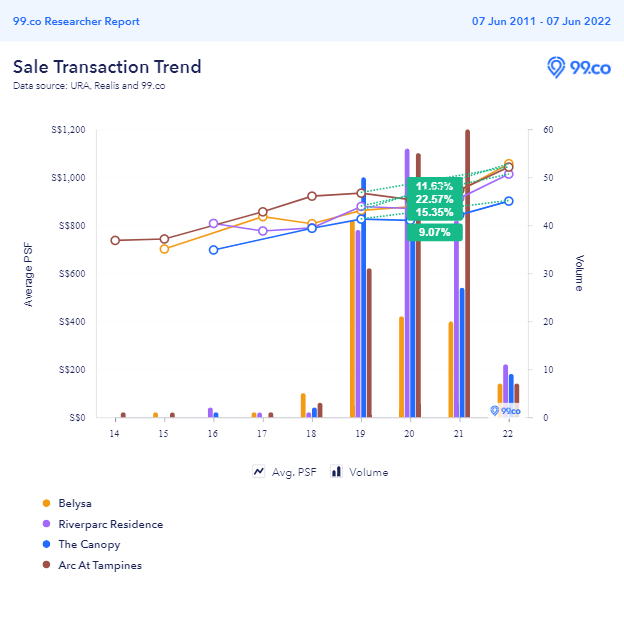Click Riverparc Residence data point for year 22
The height and width of the screenshot is (640, 624).
[x=509, y=174]
